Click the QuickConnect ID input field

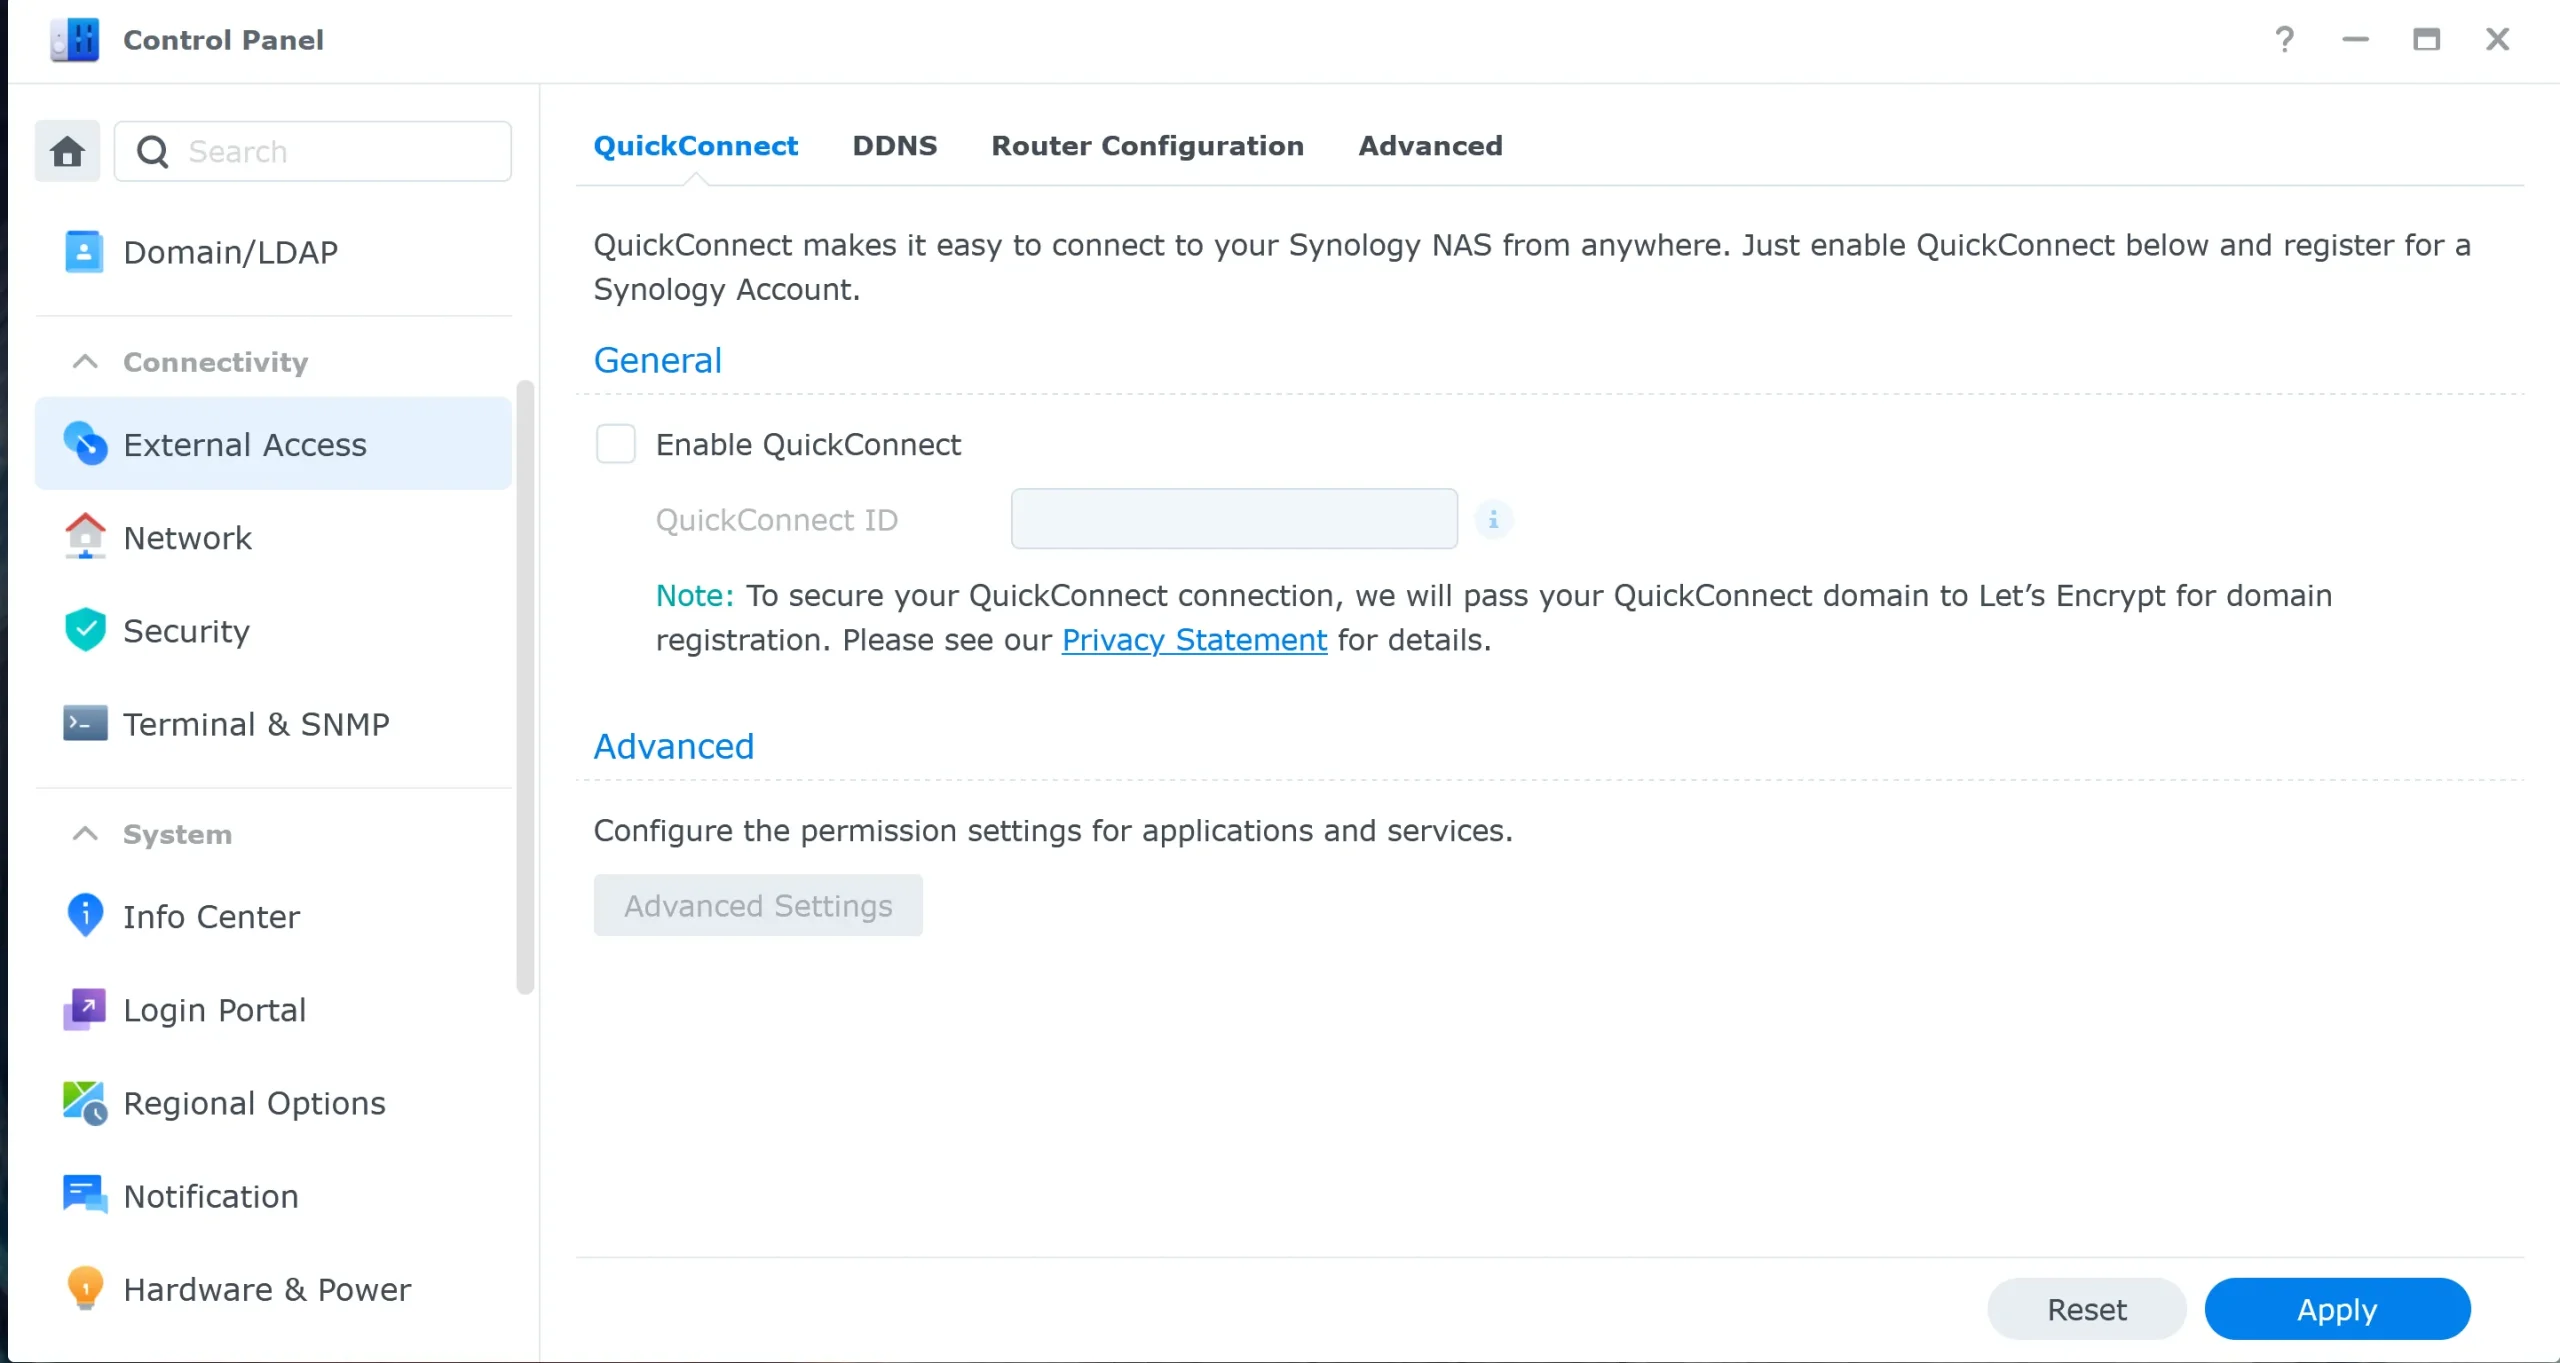(1234, 518)
